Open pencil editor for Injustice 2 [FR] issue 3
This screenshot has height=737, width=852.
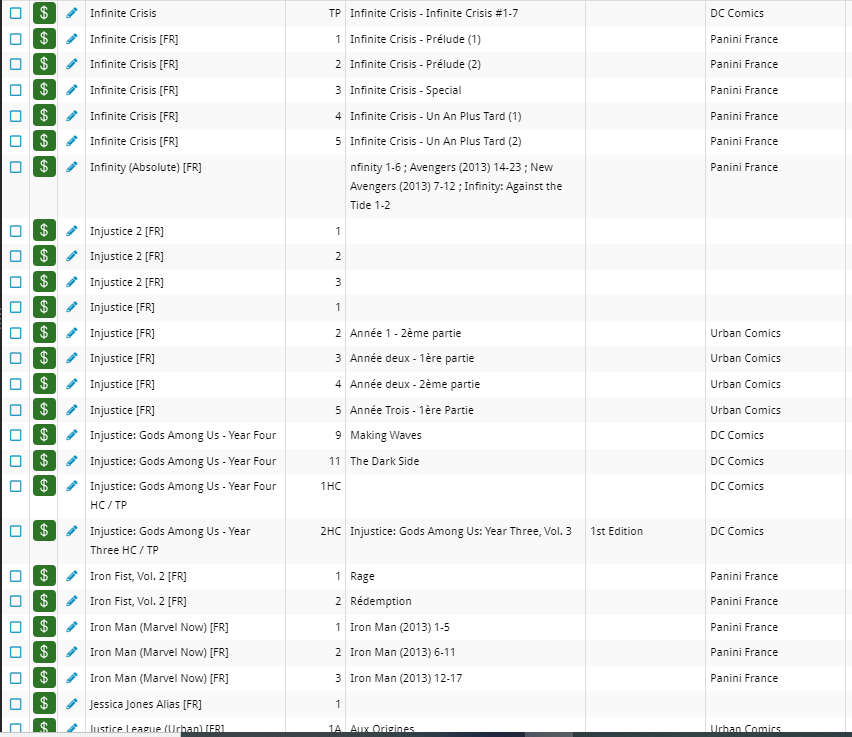(x=72, y=282)
